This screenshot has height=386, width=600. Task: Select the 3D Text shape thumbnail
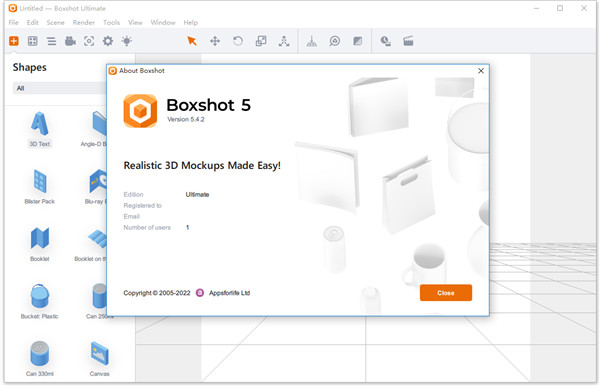[x=40, y=129]
